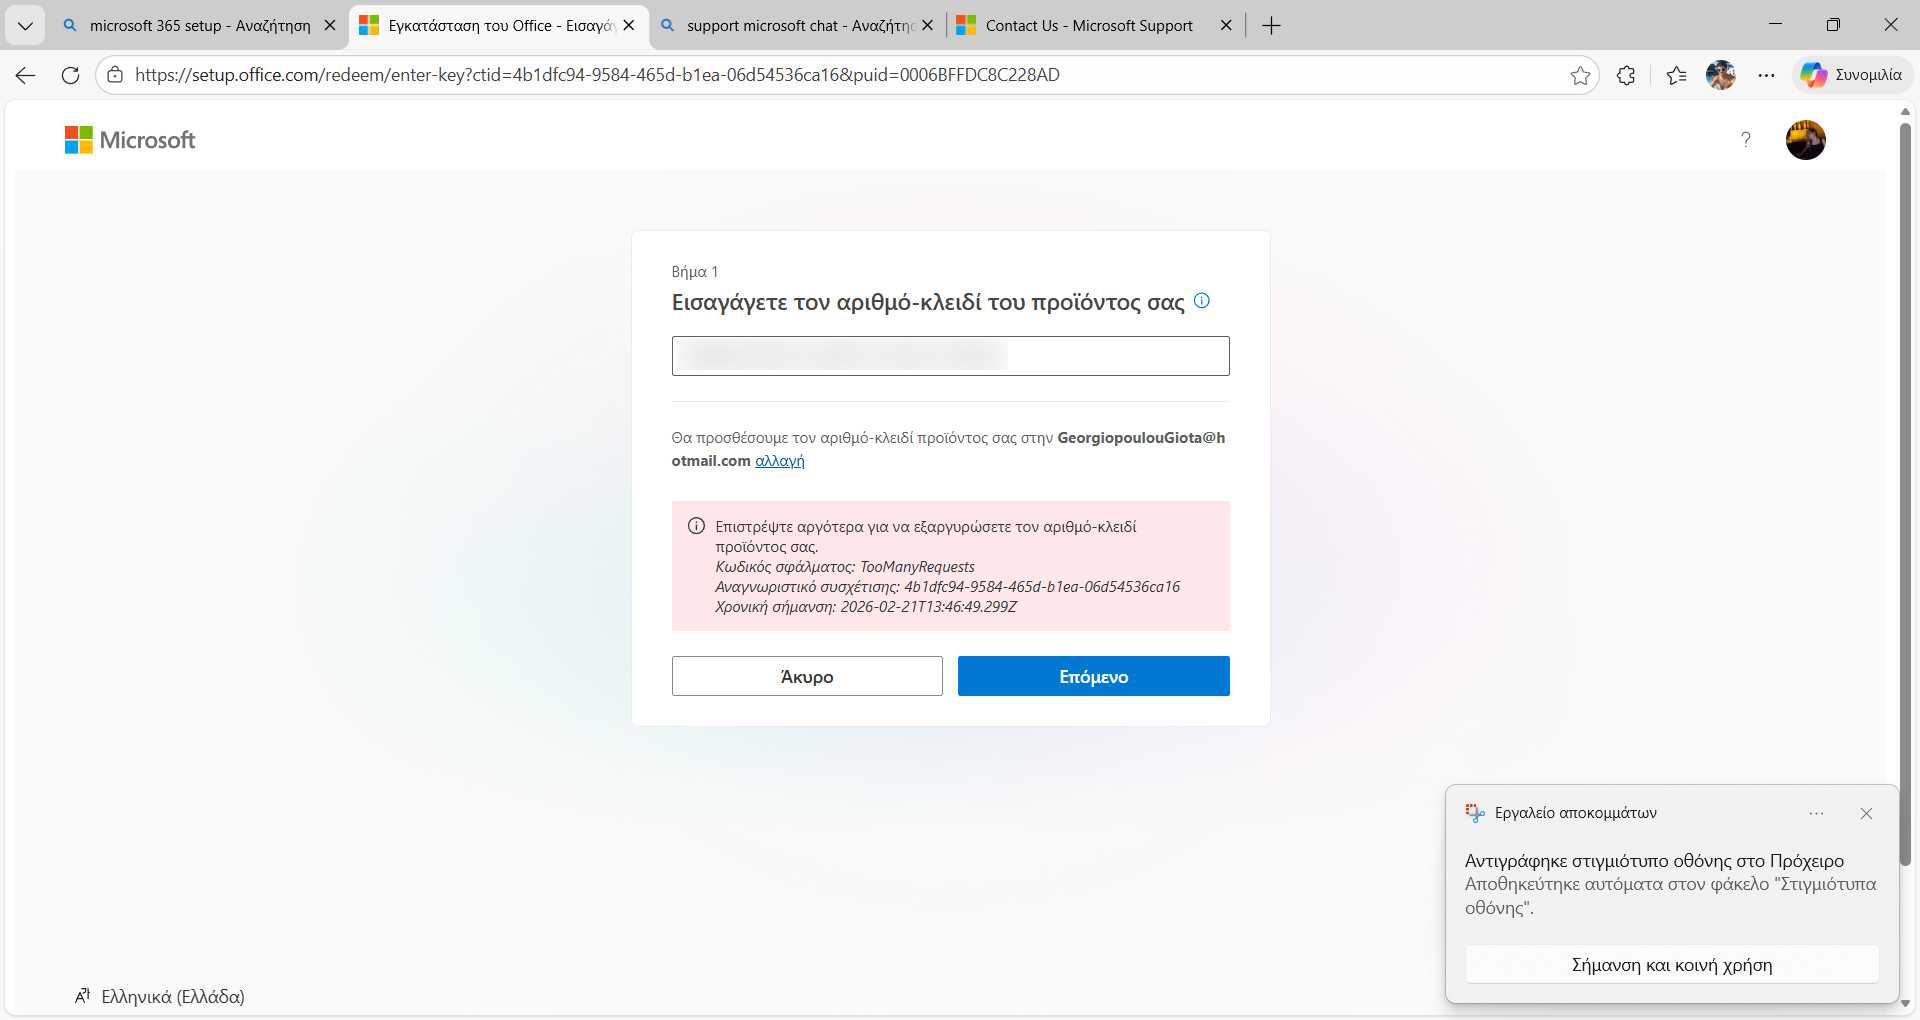Switch to the microsoft 365 setup search tab

pos(199,26)
